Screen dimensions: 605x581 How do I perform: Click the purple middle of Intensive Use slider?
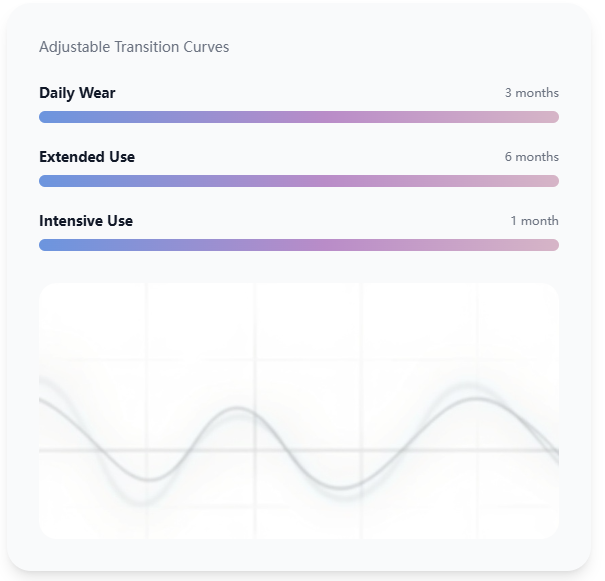tap(299, 245)
